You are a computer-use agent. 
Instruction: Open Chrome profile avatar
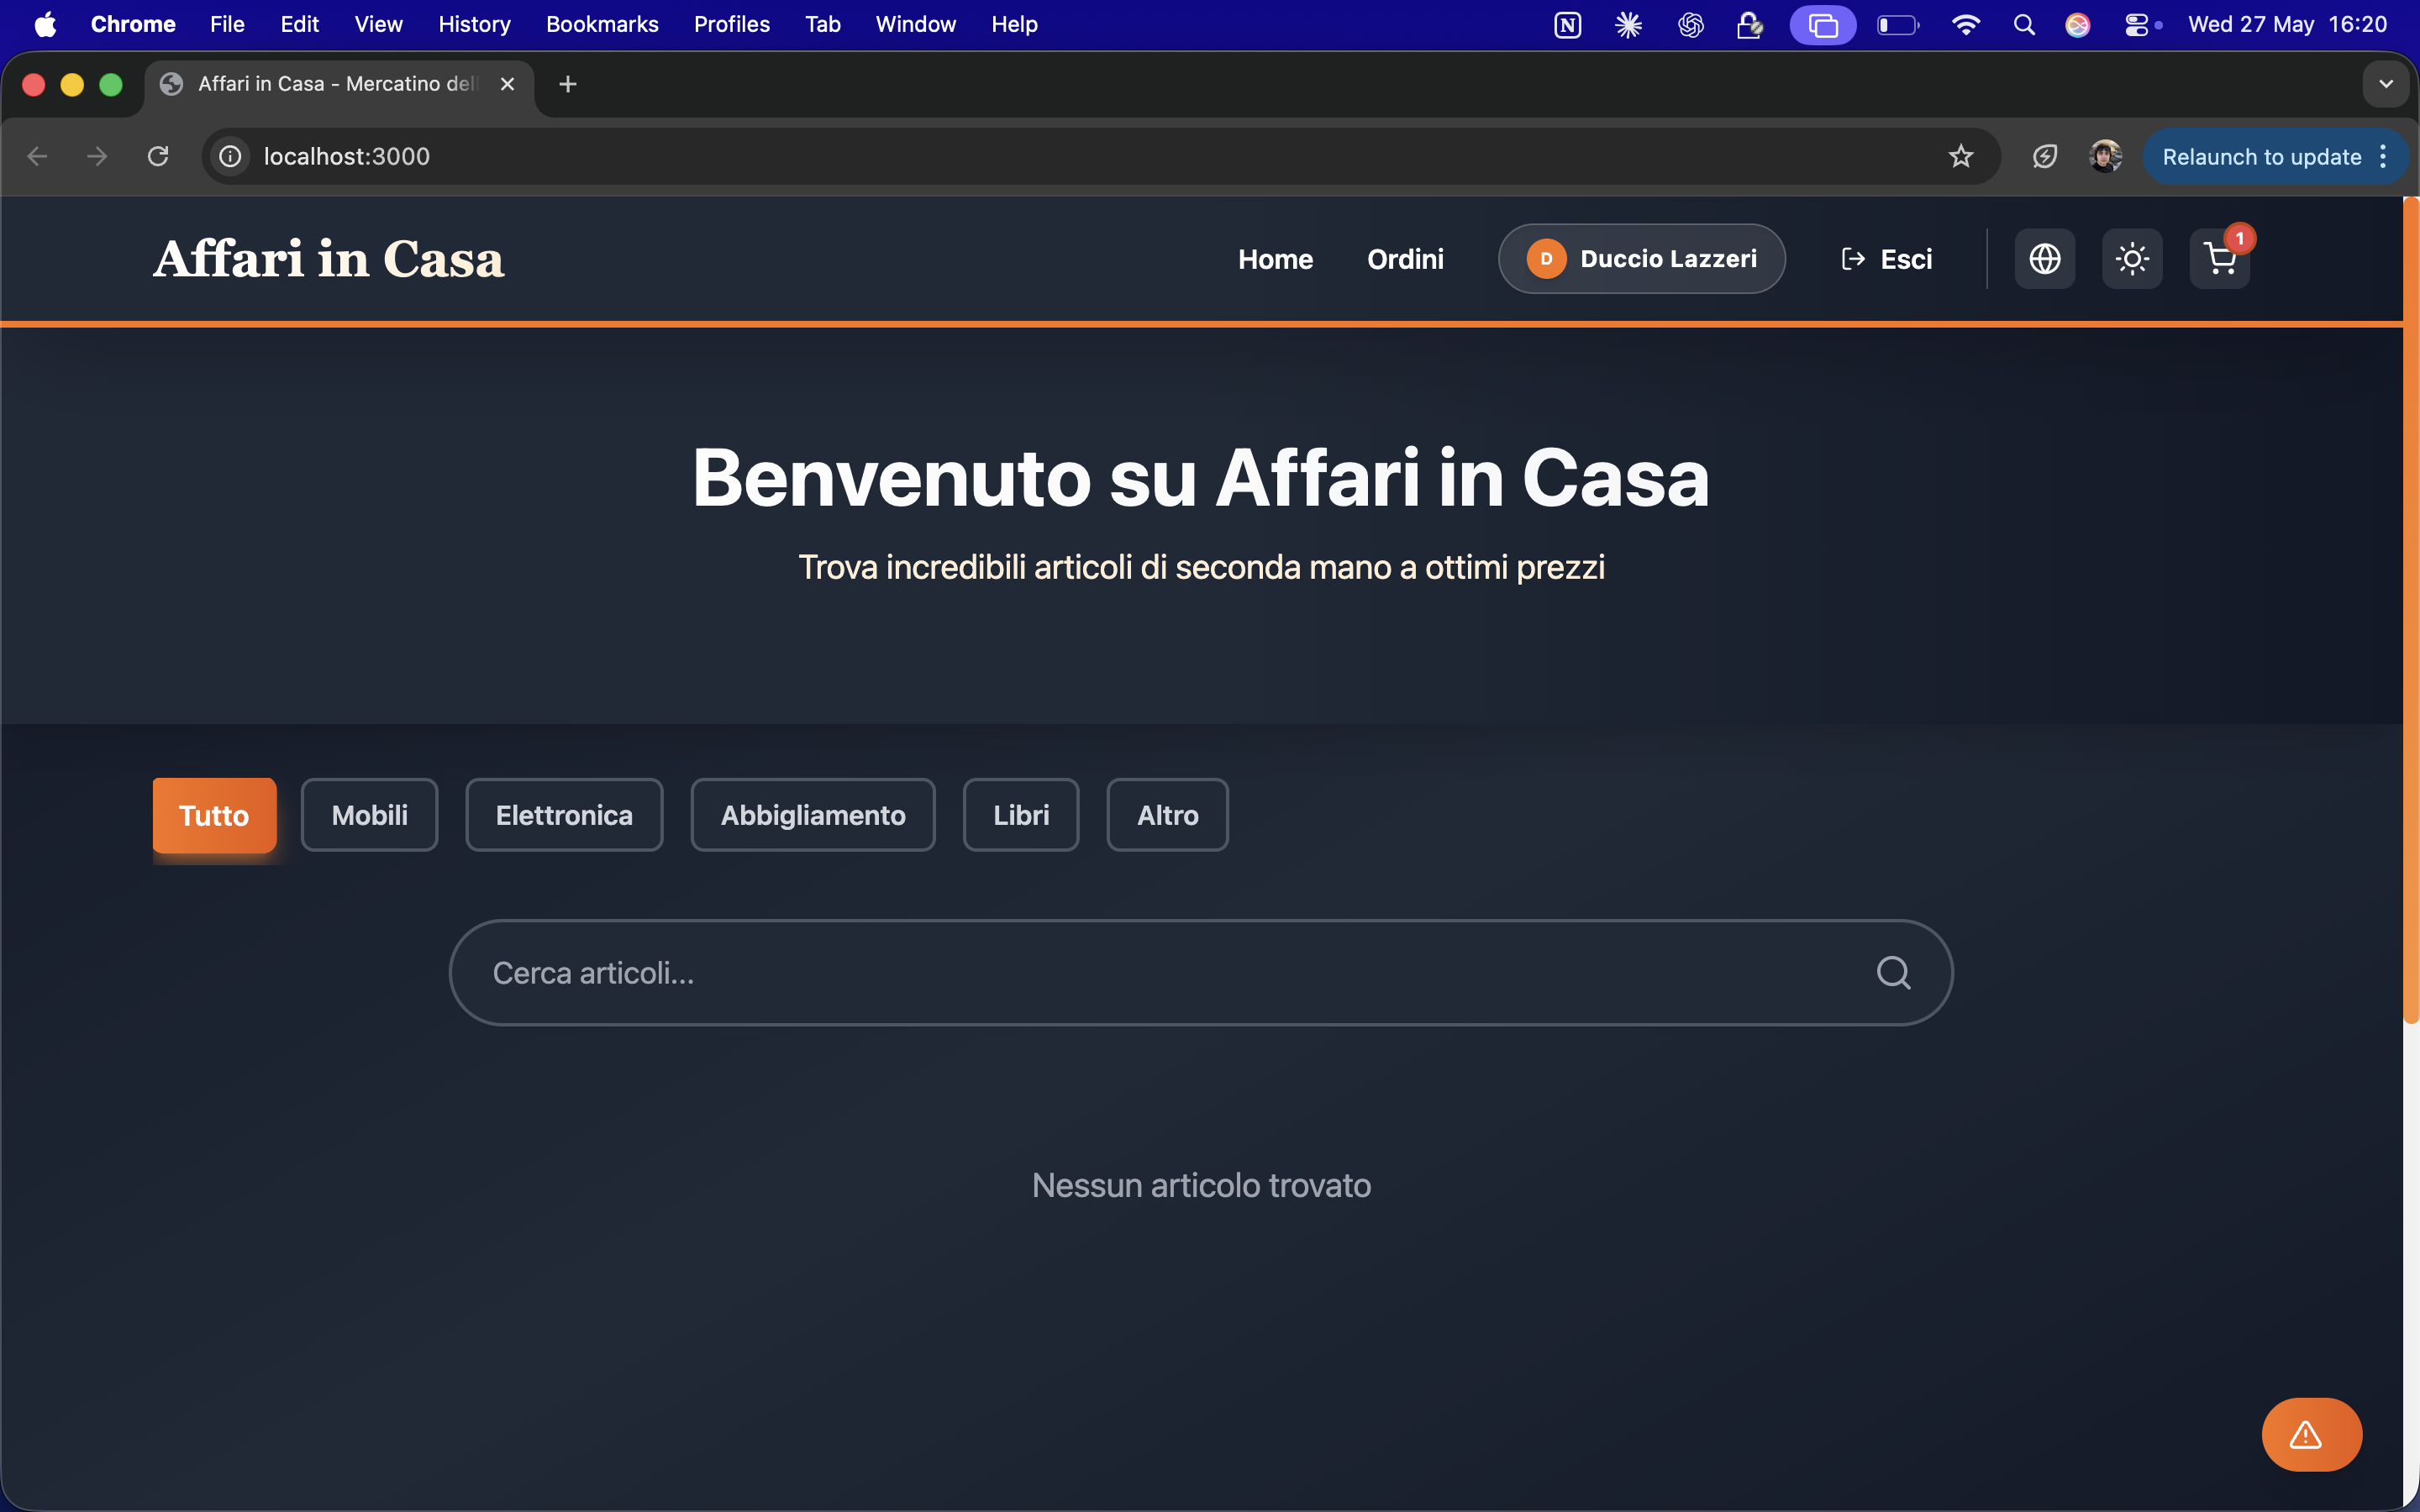(x=2105, y=156)
